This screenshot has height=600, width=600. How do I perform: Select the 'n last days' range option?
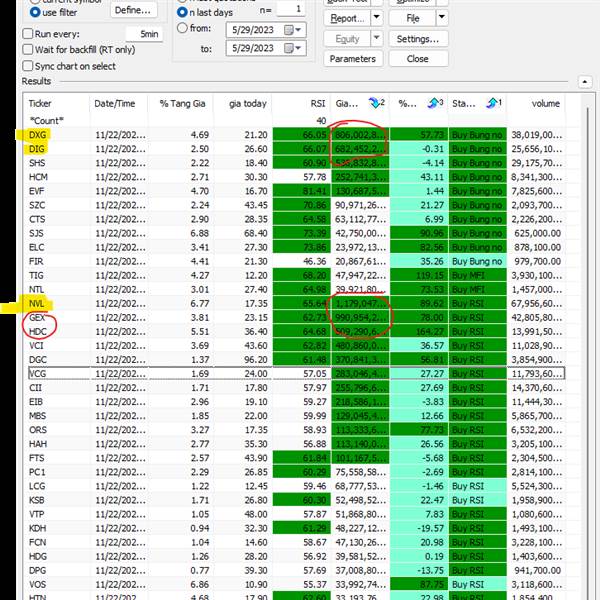[x=182, y=12]
